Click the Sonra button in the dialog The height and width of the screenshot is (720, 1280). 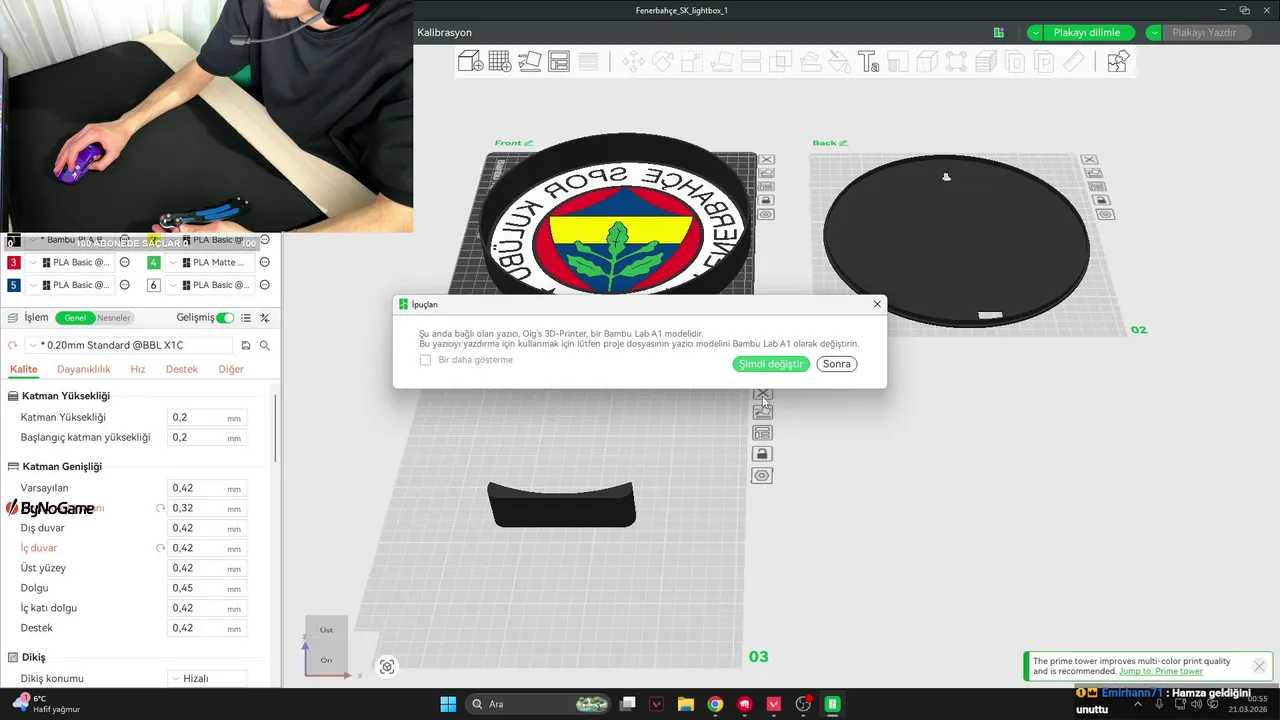tap(837, 364)
